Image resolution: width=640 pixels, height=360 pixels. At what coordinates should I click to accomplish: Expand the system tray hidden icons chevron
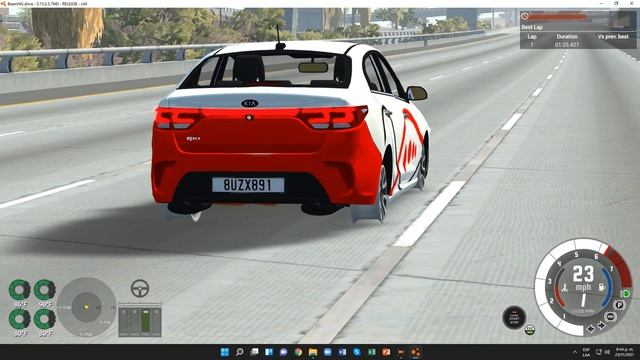coord(575,352)
